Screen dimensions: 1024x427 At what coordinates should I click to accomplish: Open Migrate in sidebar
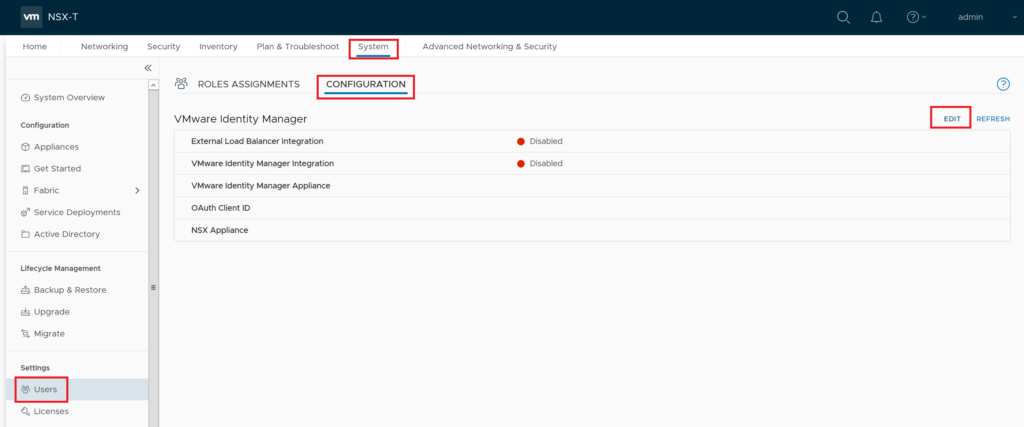49,334
